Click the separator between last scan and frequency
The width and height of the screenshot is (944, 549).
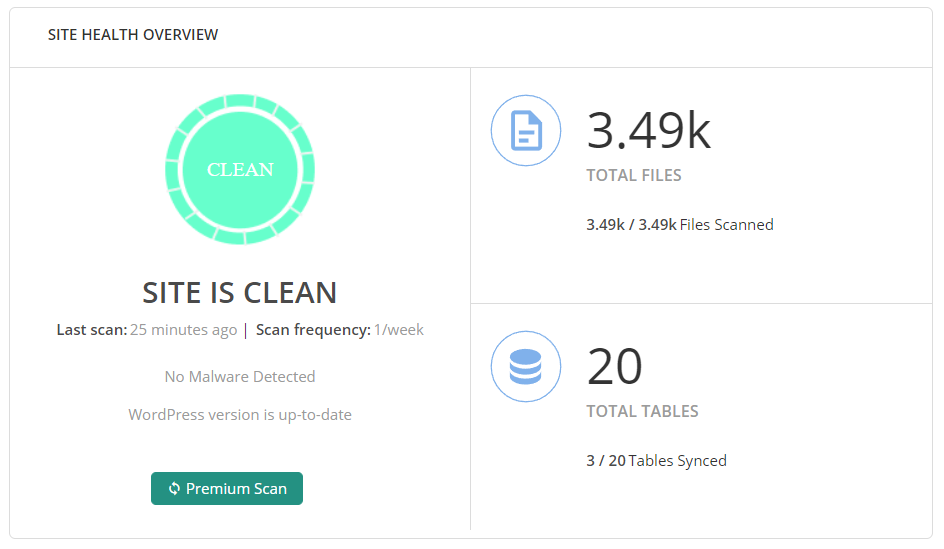(x=246, y=330)
